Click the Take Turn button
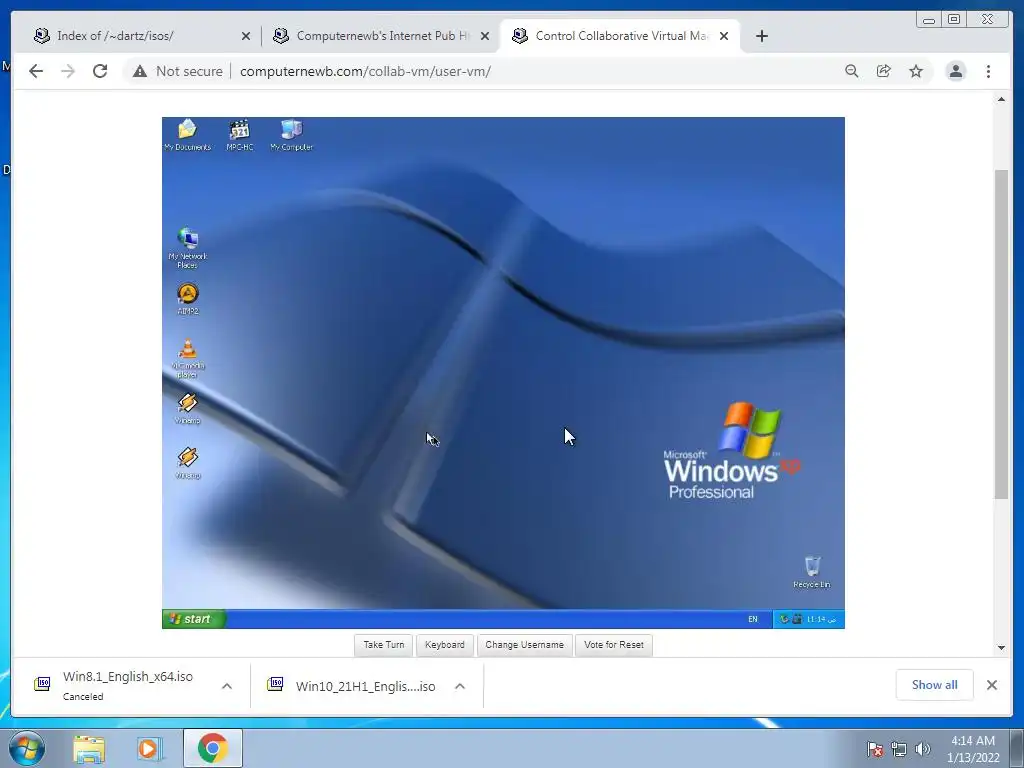Screen dimensions: 1024x768 coord(383,645)
